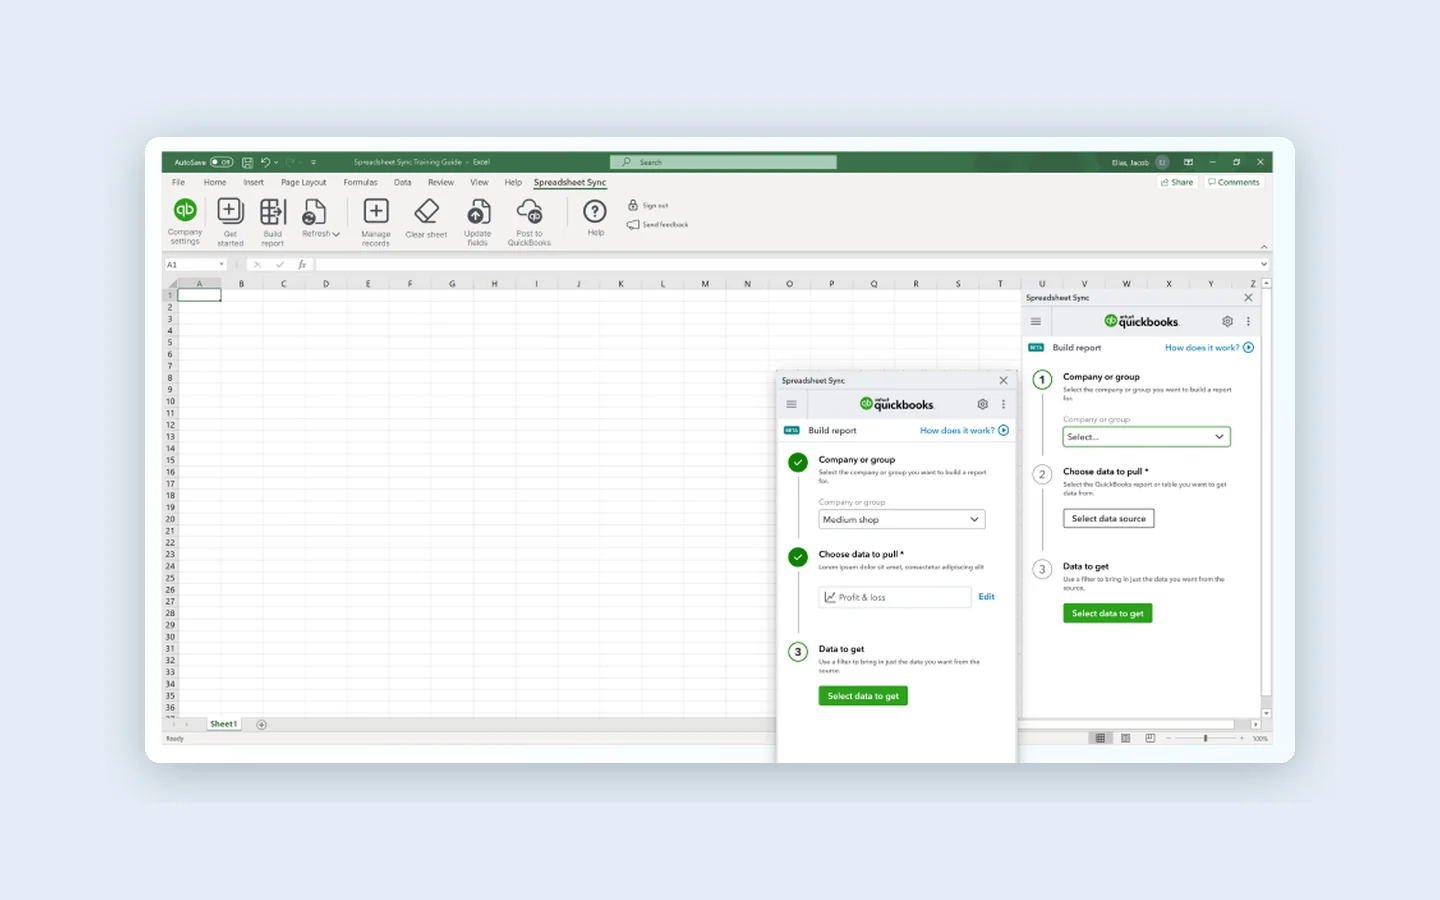Click the Save icon in title bar
The image size is (1440, 900).
(247, 162)
